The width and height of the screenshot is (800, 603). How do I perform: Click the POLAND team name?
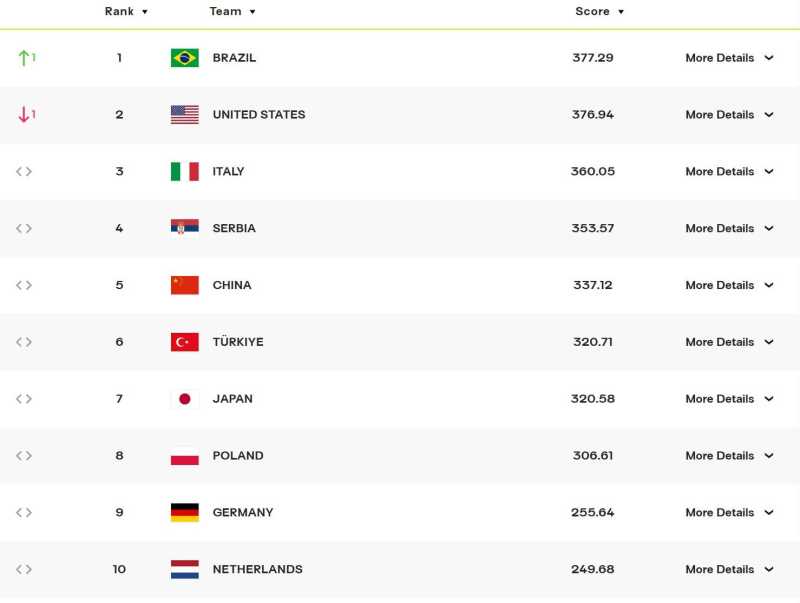(x=238, y=456)
